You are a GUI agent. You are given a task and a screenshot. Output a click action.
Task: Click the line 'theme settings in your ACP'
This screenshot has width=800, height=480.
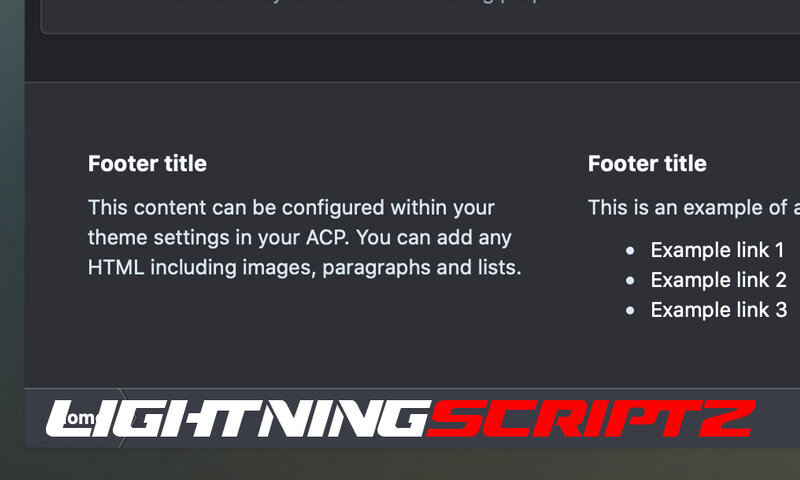coord(300,238)
